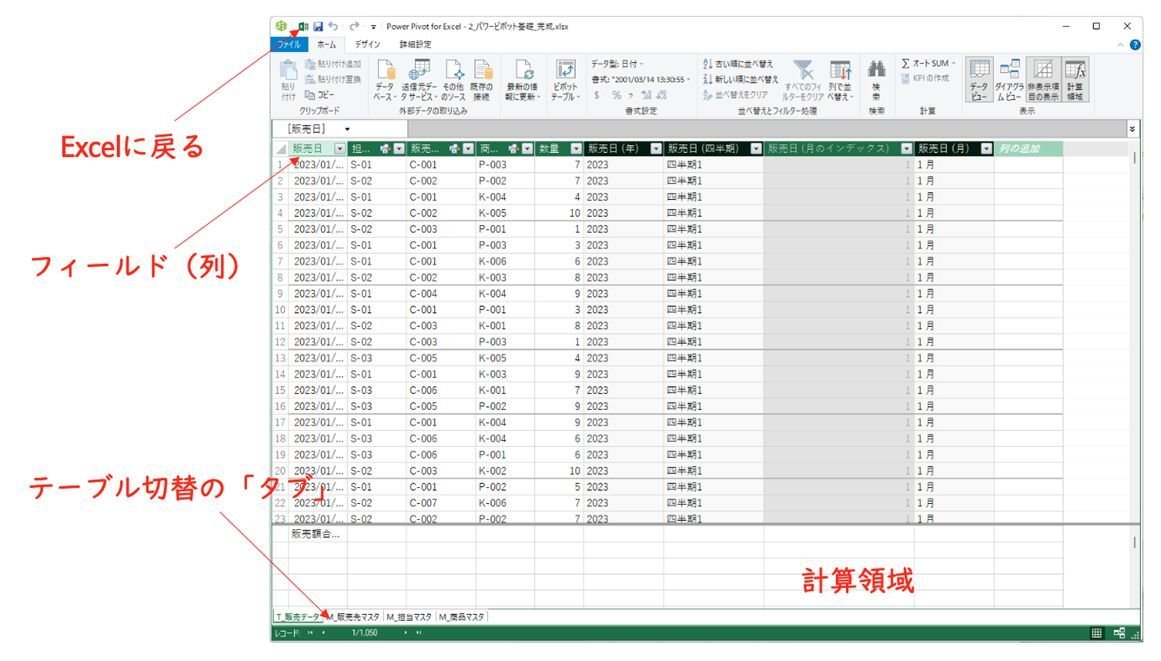Open the ファイル tab
Viewport: 1161px width, 661px height.
pos(289,44)
